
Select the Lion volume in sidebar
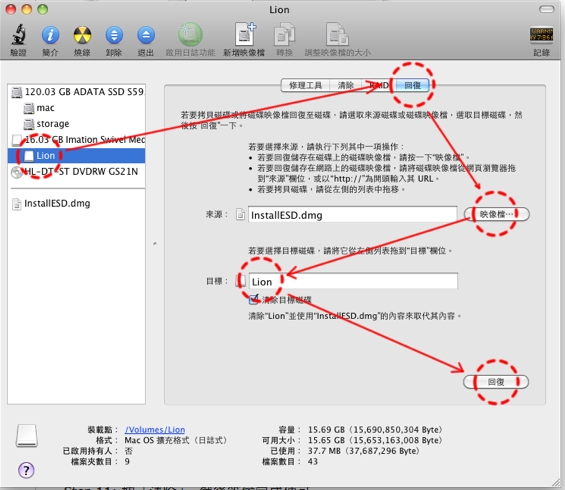pos(76,156)
